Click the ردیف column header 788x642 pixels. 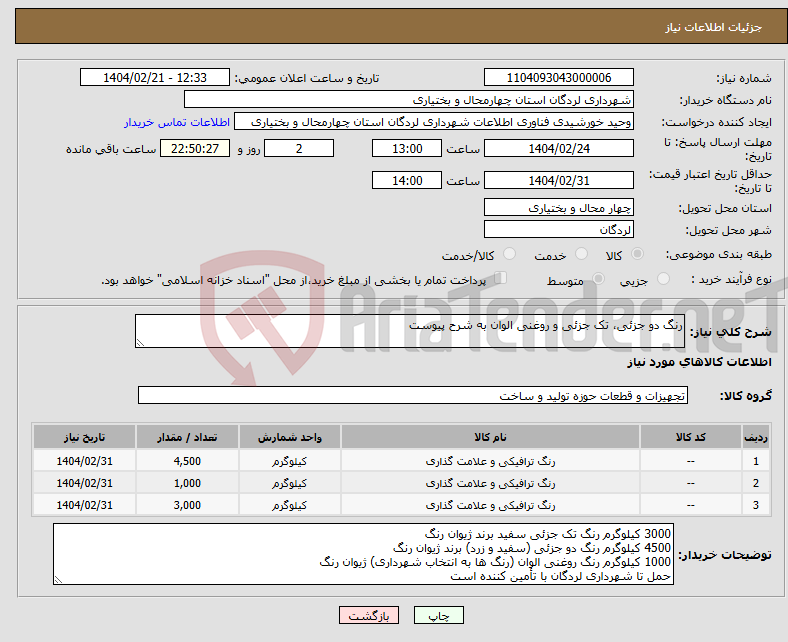pyautogui.click(x=755, y=437)
